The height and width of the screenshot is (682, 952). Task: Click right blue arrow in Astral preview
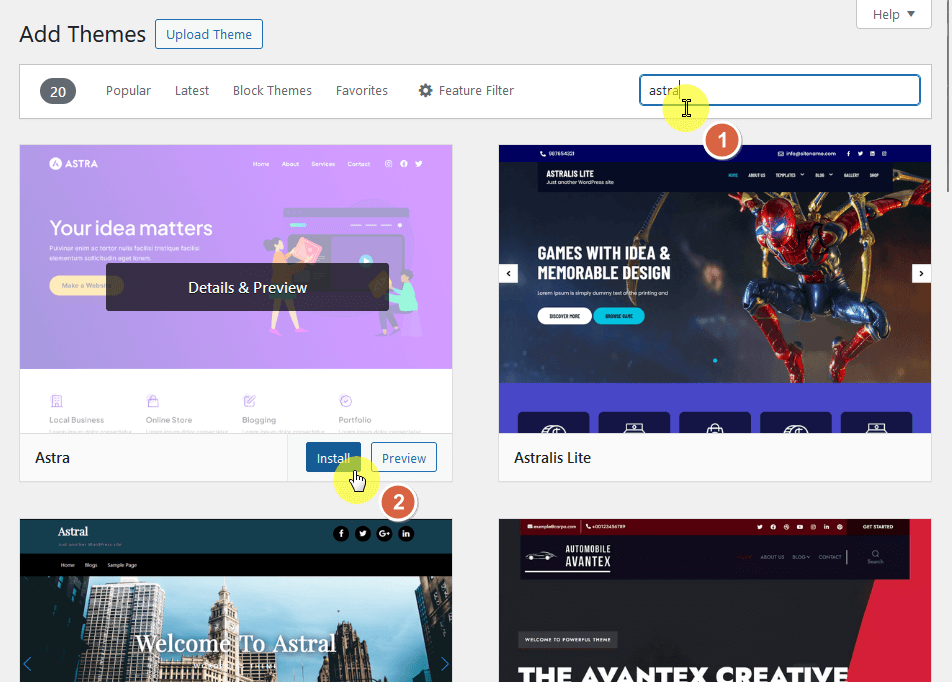coord(445,663)
